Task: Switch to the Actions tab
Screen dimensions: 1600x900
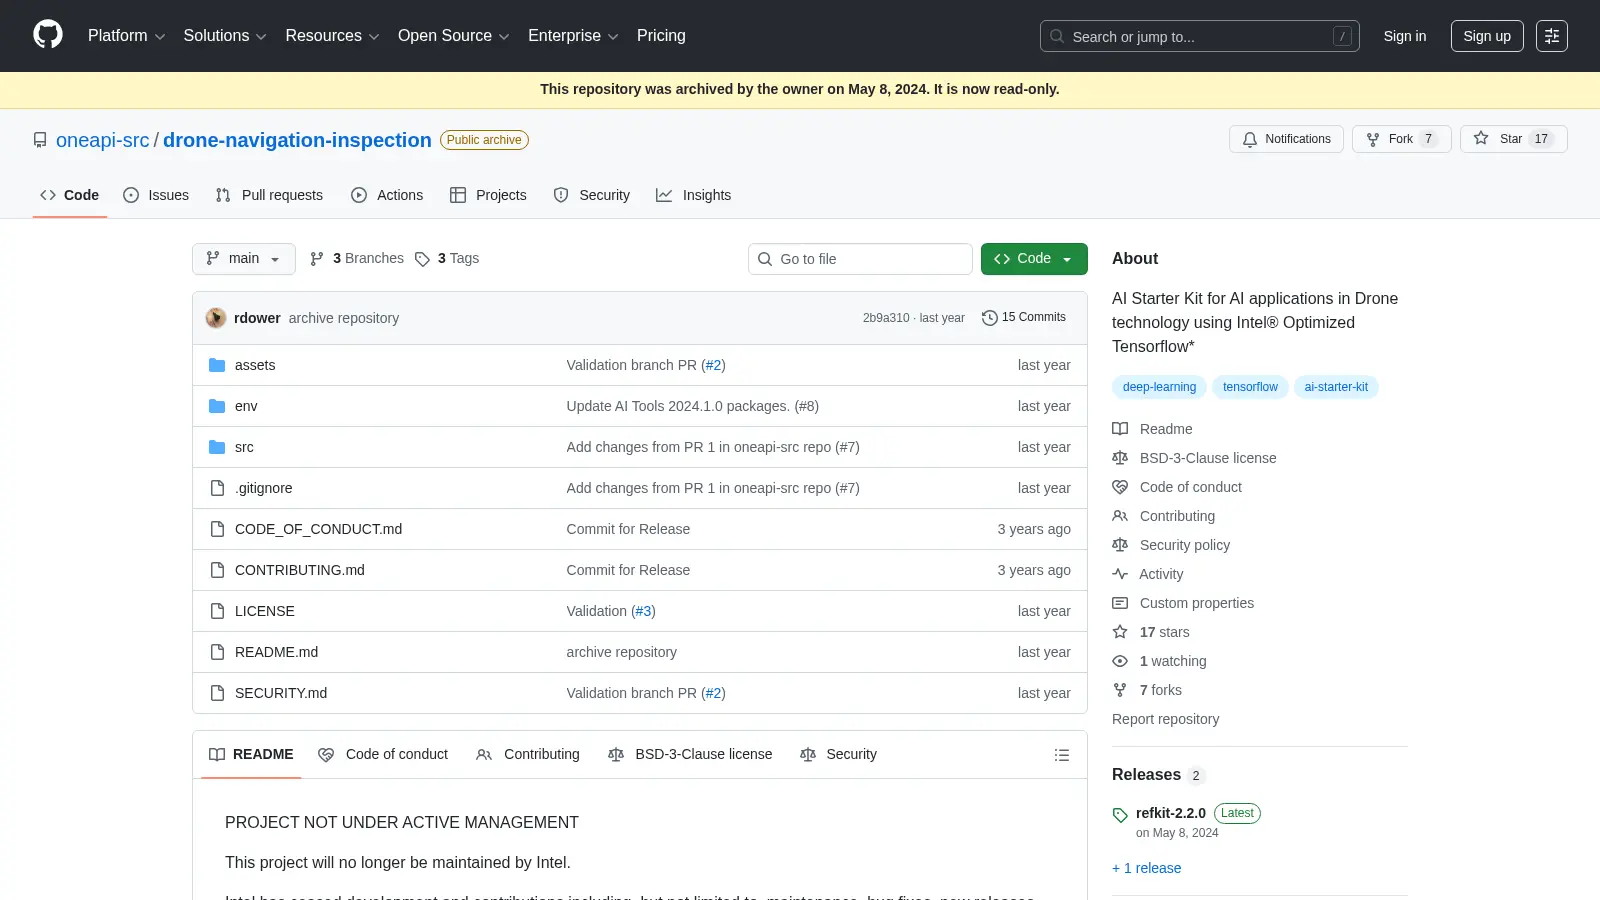Action: point(387,195)
